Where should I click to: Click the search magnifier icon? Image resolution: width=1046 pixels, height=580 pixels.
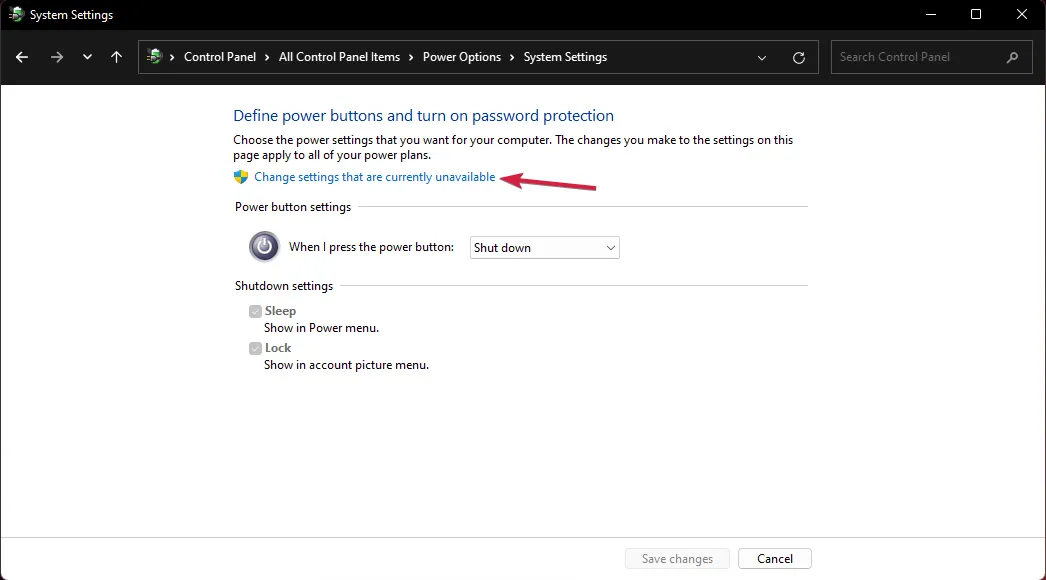coord(1013,57)
